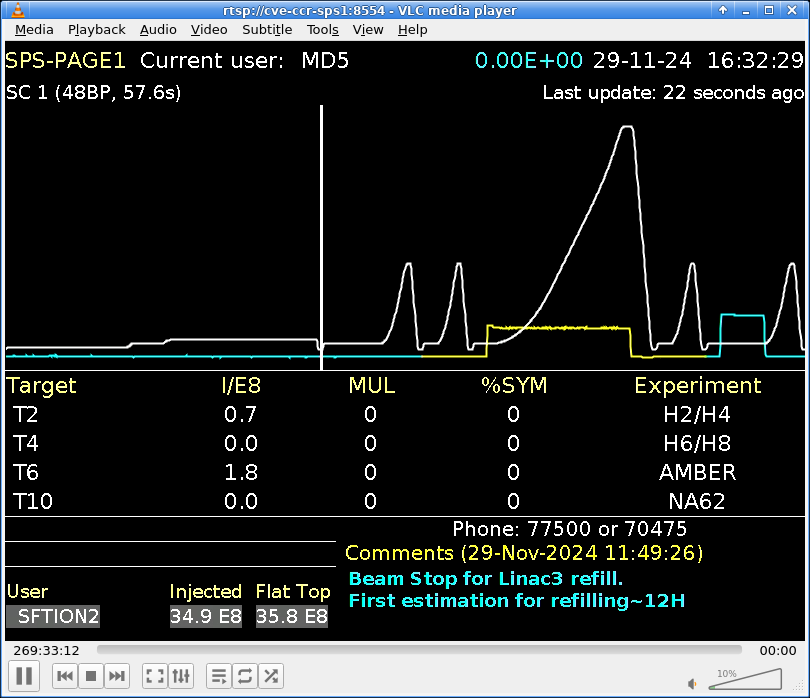Click the elapsed time label
Screen dimensions: 810x698
click(x=47, y=650)
